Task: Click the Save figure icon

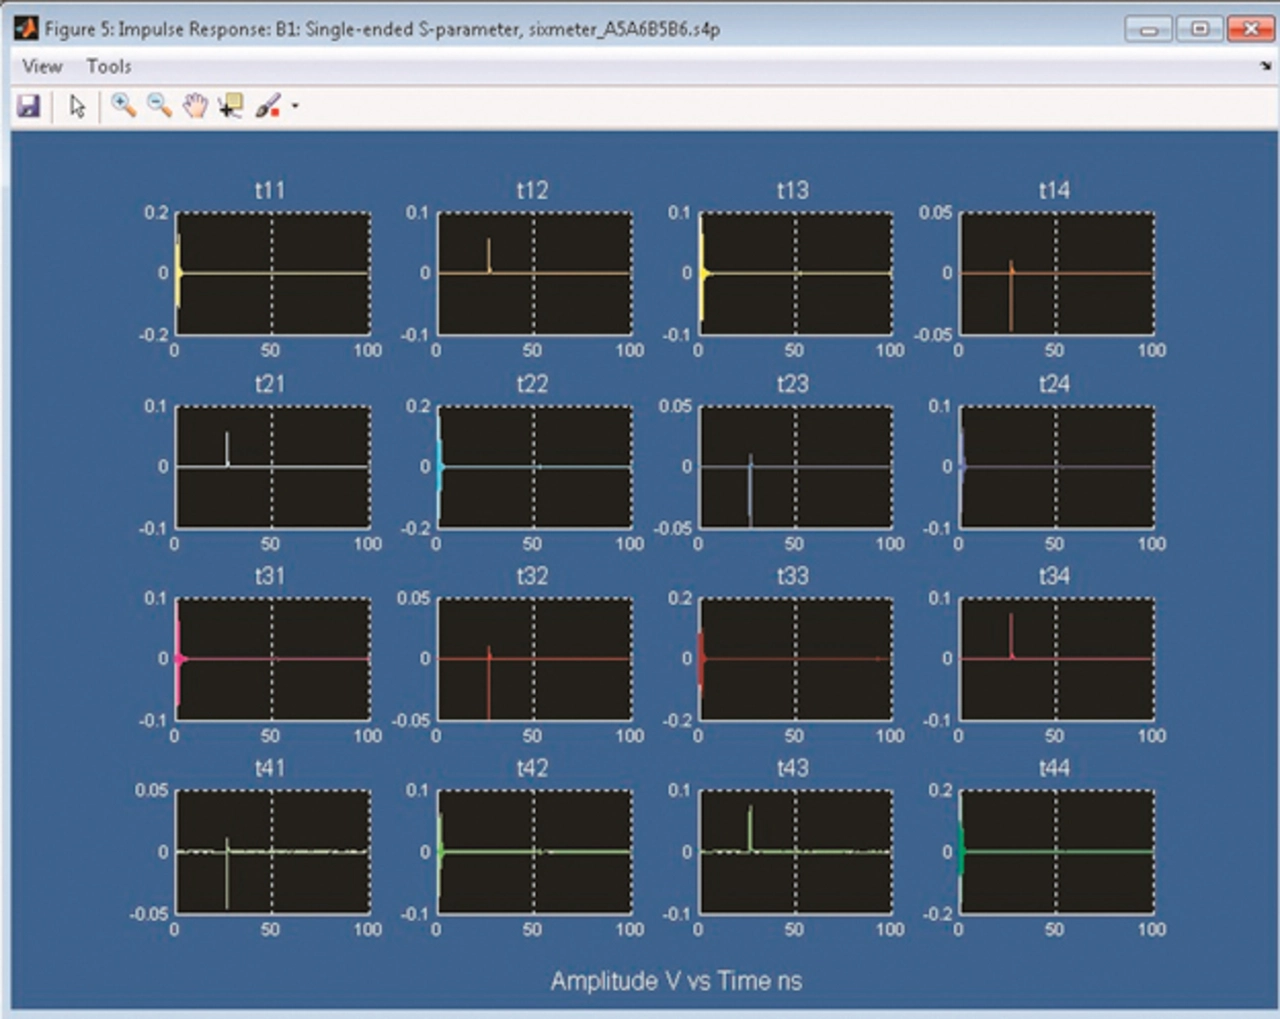Action: click(28, 106)
